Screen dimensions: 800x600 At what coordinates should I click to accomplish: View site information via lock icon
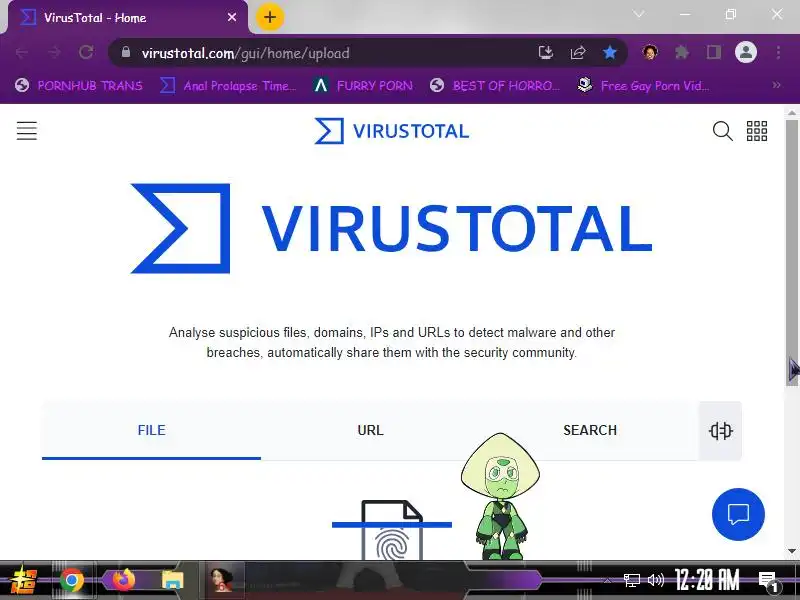pos(126,53)
